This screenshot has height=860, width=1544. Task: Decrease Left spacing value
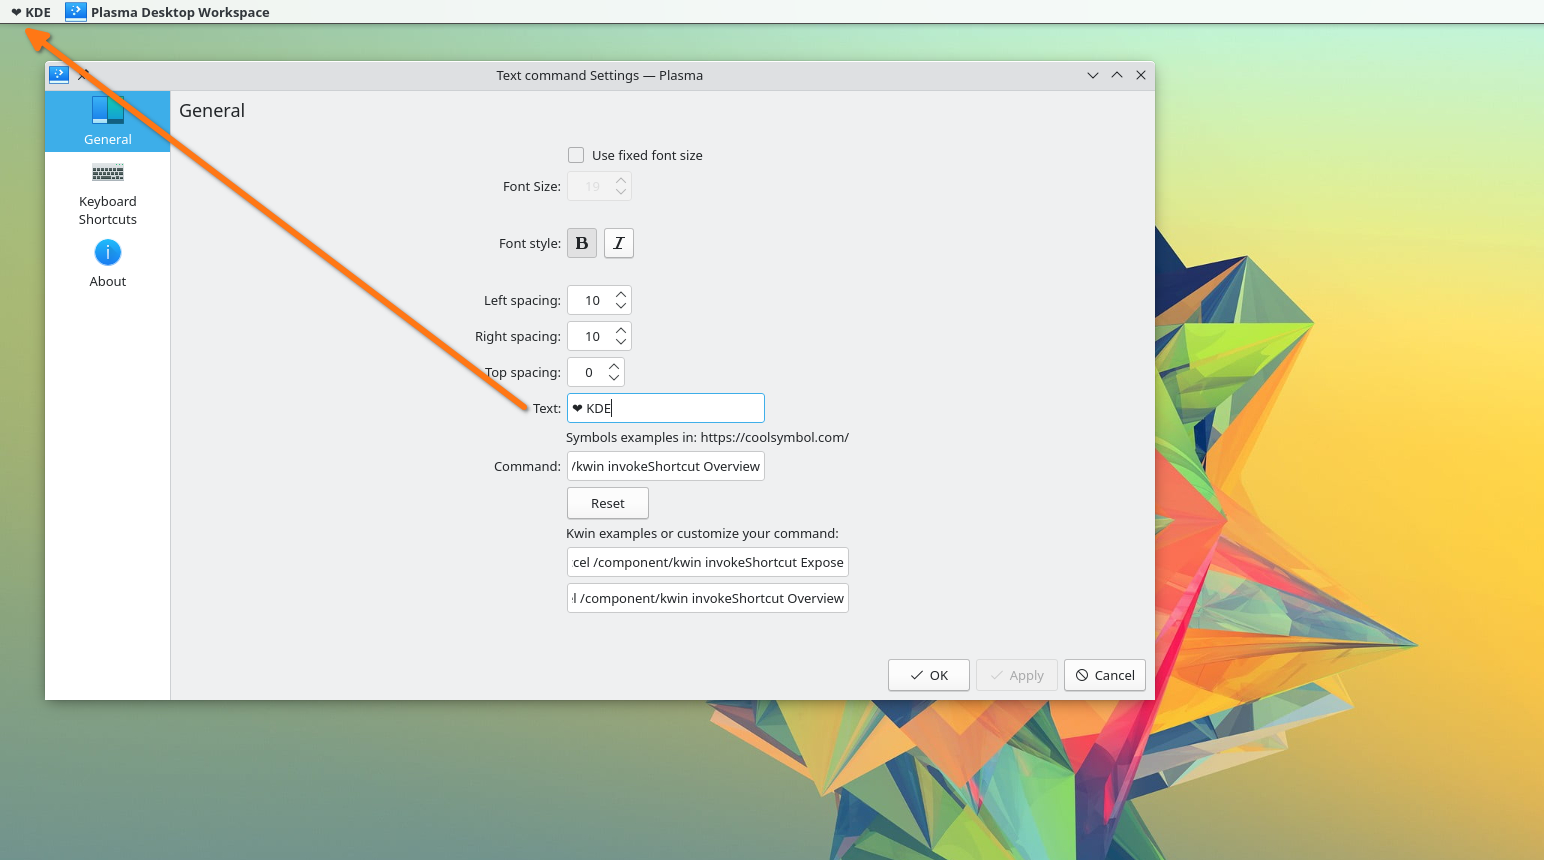coord(621,306)
